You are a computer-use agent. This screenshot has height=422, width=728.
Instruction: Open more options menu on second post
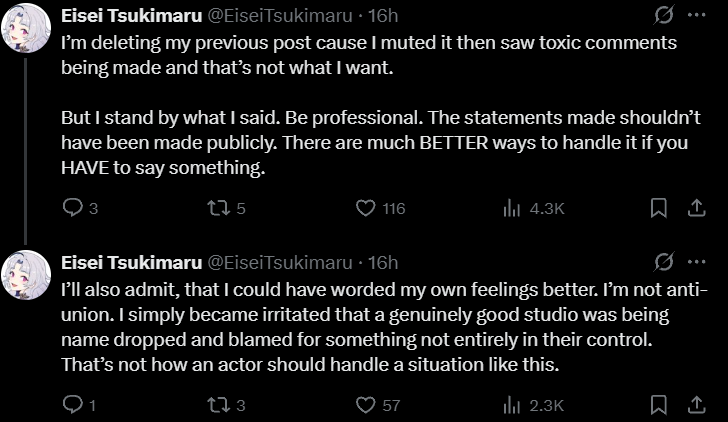click(696, 262)
